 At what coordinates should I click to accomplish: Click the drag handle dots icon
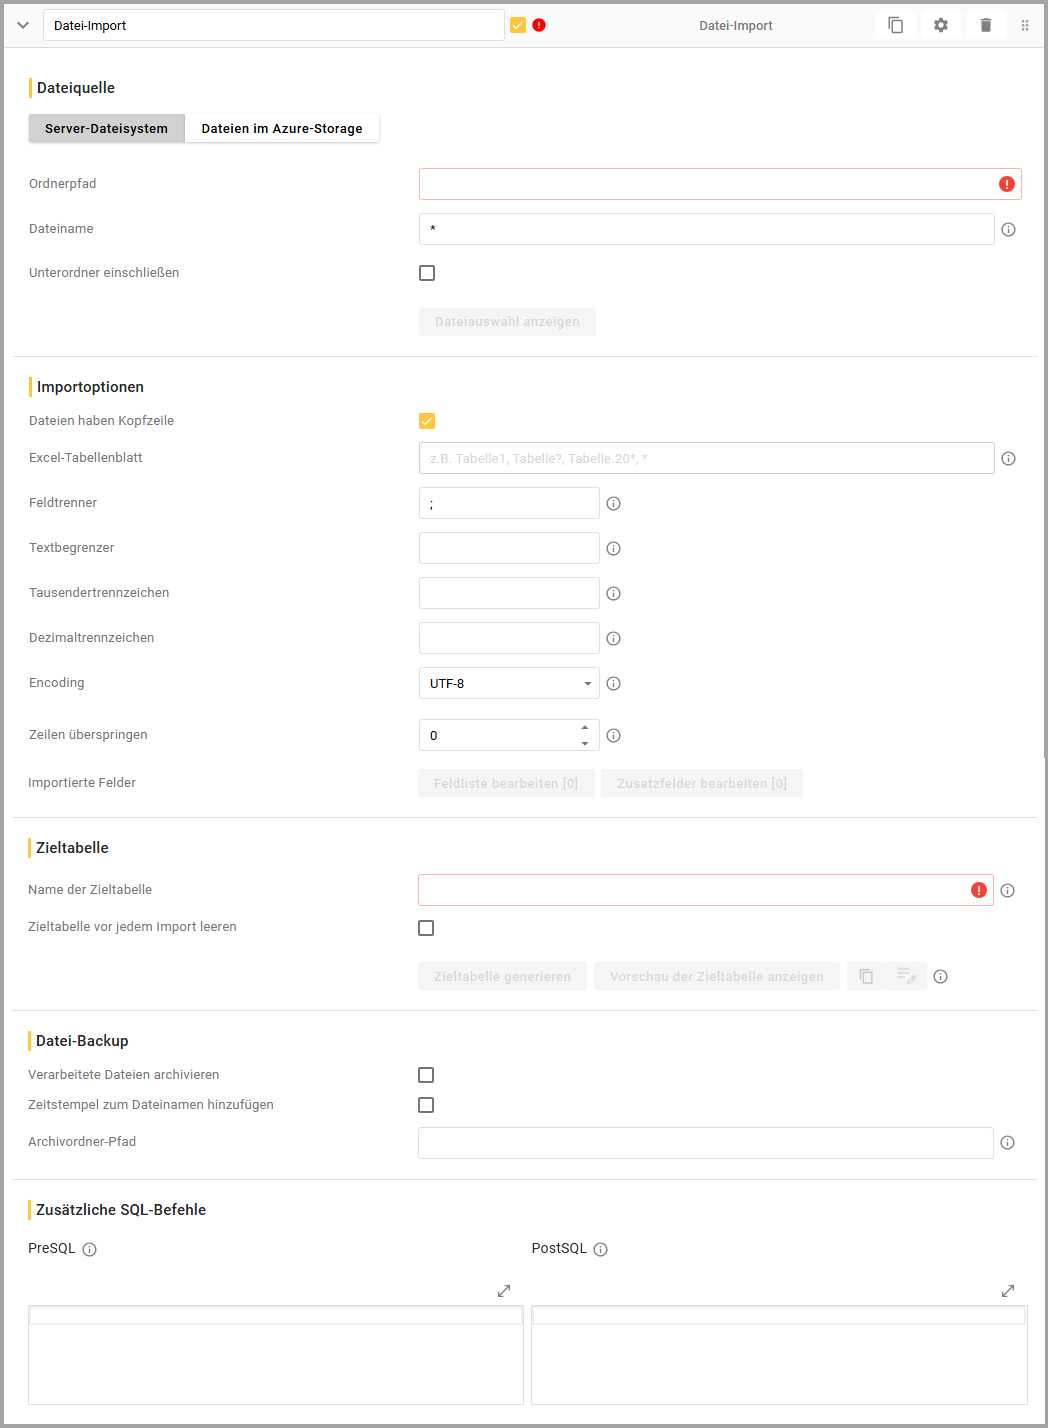[x=1024, y=25]
